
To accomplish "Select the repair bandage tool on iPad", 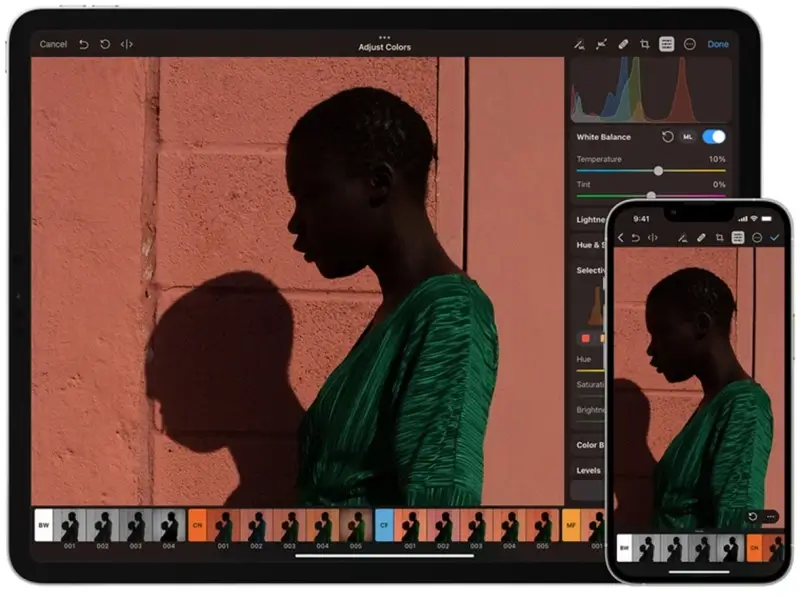I will point(623,44).
